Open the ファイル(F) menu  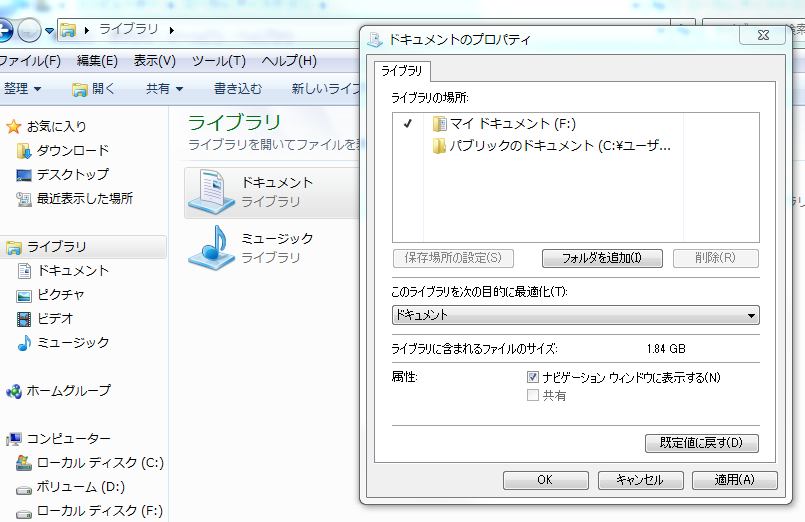coord(30,61)
